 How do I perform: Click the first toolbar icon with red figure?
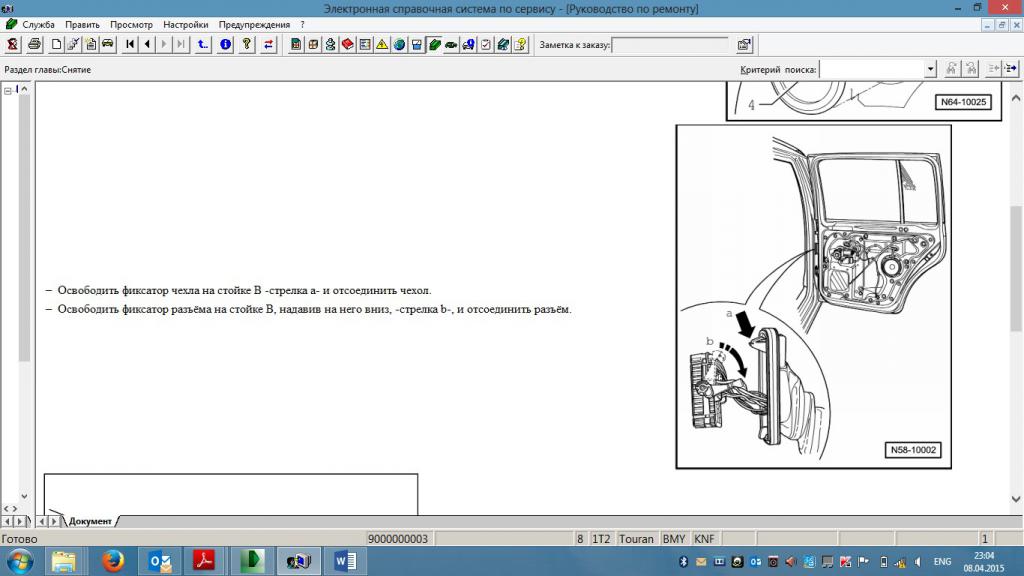click(12, 44)
